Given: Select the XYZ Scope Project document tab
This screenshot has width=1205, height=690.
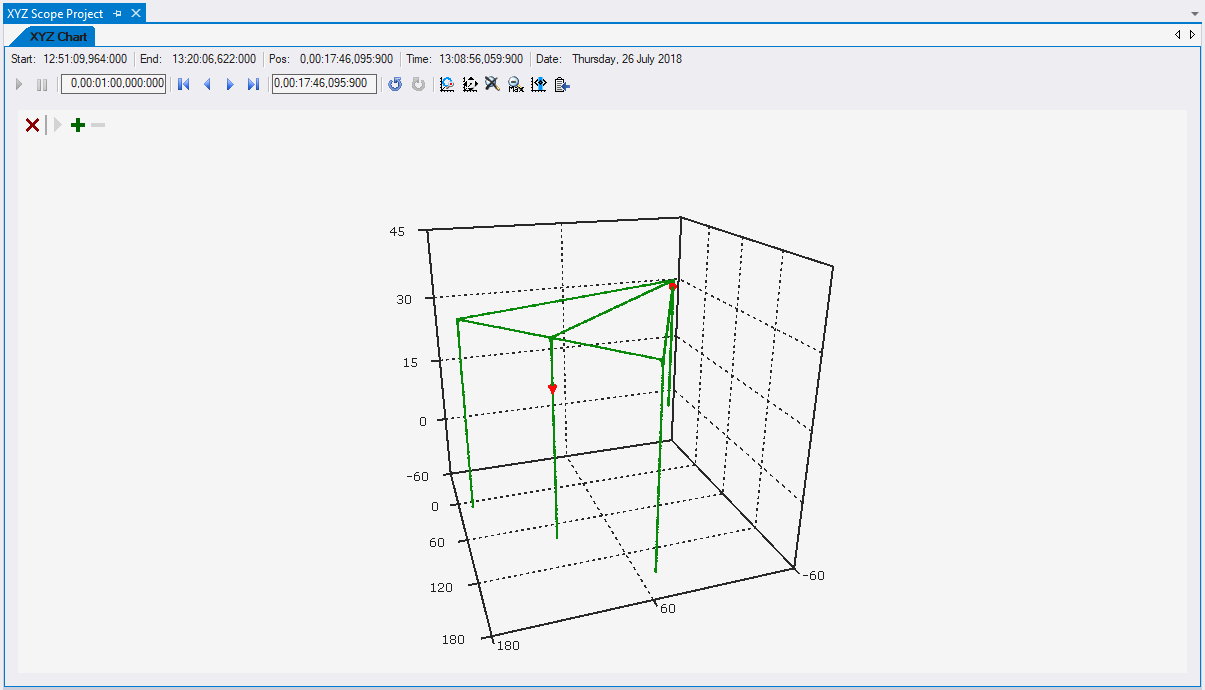Looking at the screenshot, I should click(55, 14).
